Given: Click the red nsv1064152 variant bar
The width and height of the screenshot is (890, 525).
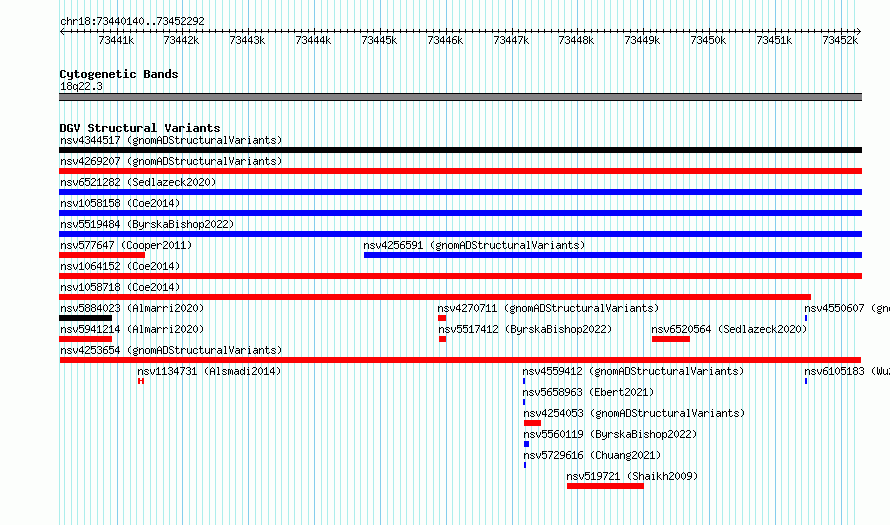Looking at the screenshot, I should [x=460, y=276].
